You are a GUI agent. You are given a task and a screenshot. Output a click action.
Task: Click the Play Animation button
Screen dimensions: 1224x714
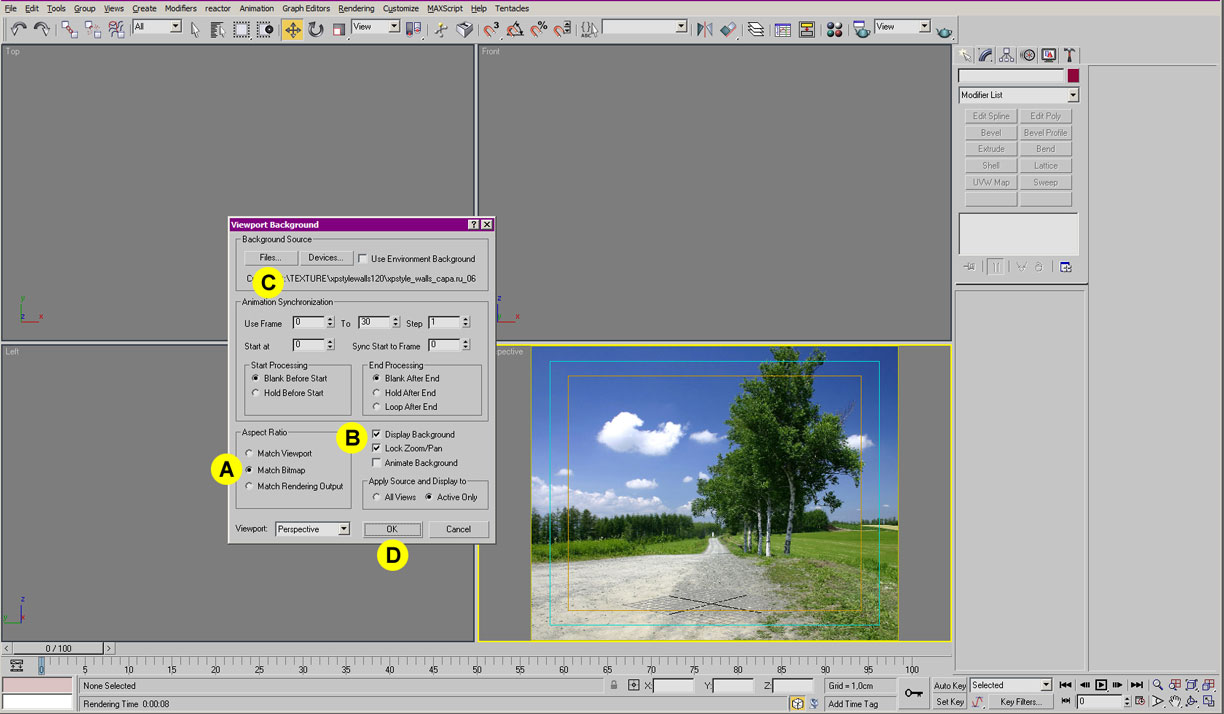pos(1101,685)
